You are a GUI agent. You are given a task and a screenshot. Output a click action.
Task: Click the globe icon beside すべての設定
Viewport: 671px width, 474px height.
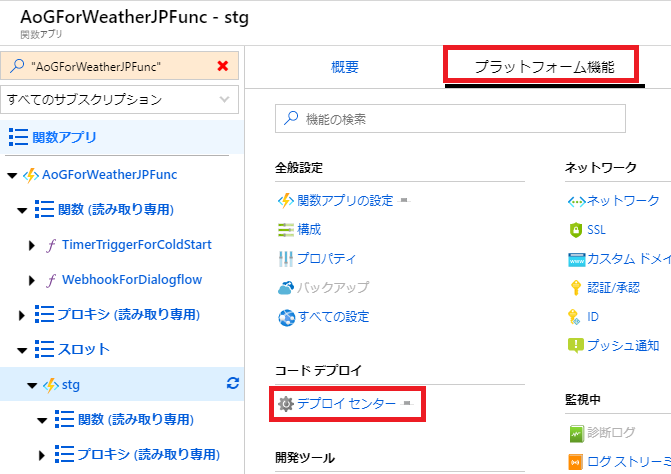(286, 317)
